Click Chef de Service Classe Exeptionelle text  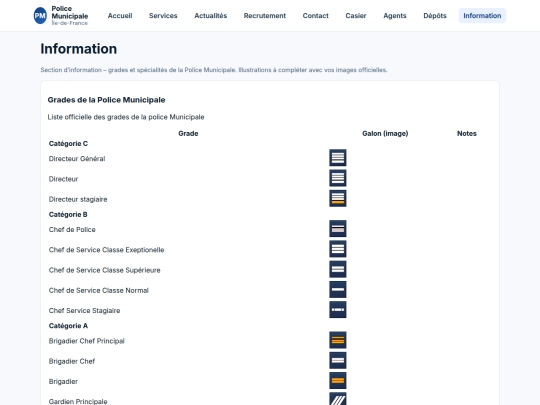pos(106,250)
